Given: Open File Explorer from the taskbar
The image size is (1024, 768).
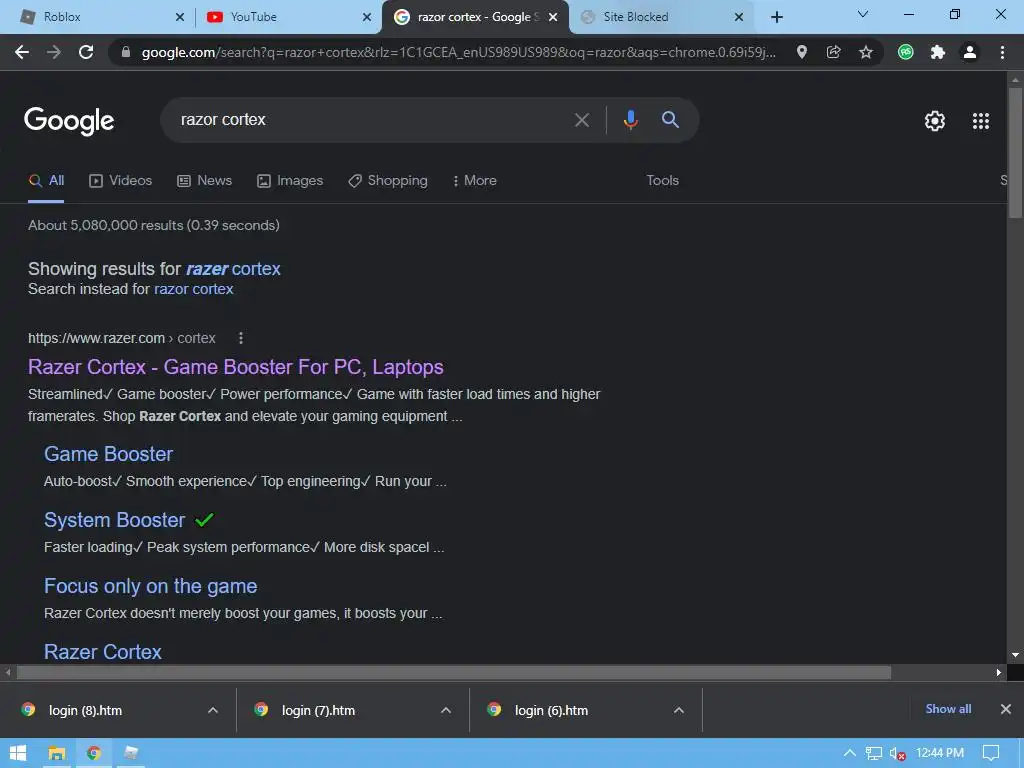Looking at the screenshot, I should pos(57,753).
